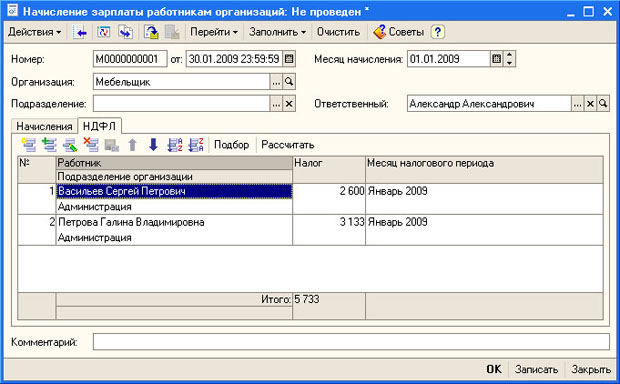The image size is (620, 384).
Task: Open calendar for Месяц начисления
Action: click(497, 59)
